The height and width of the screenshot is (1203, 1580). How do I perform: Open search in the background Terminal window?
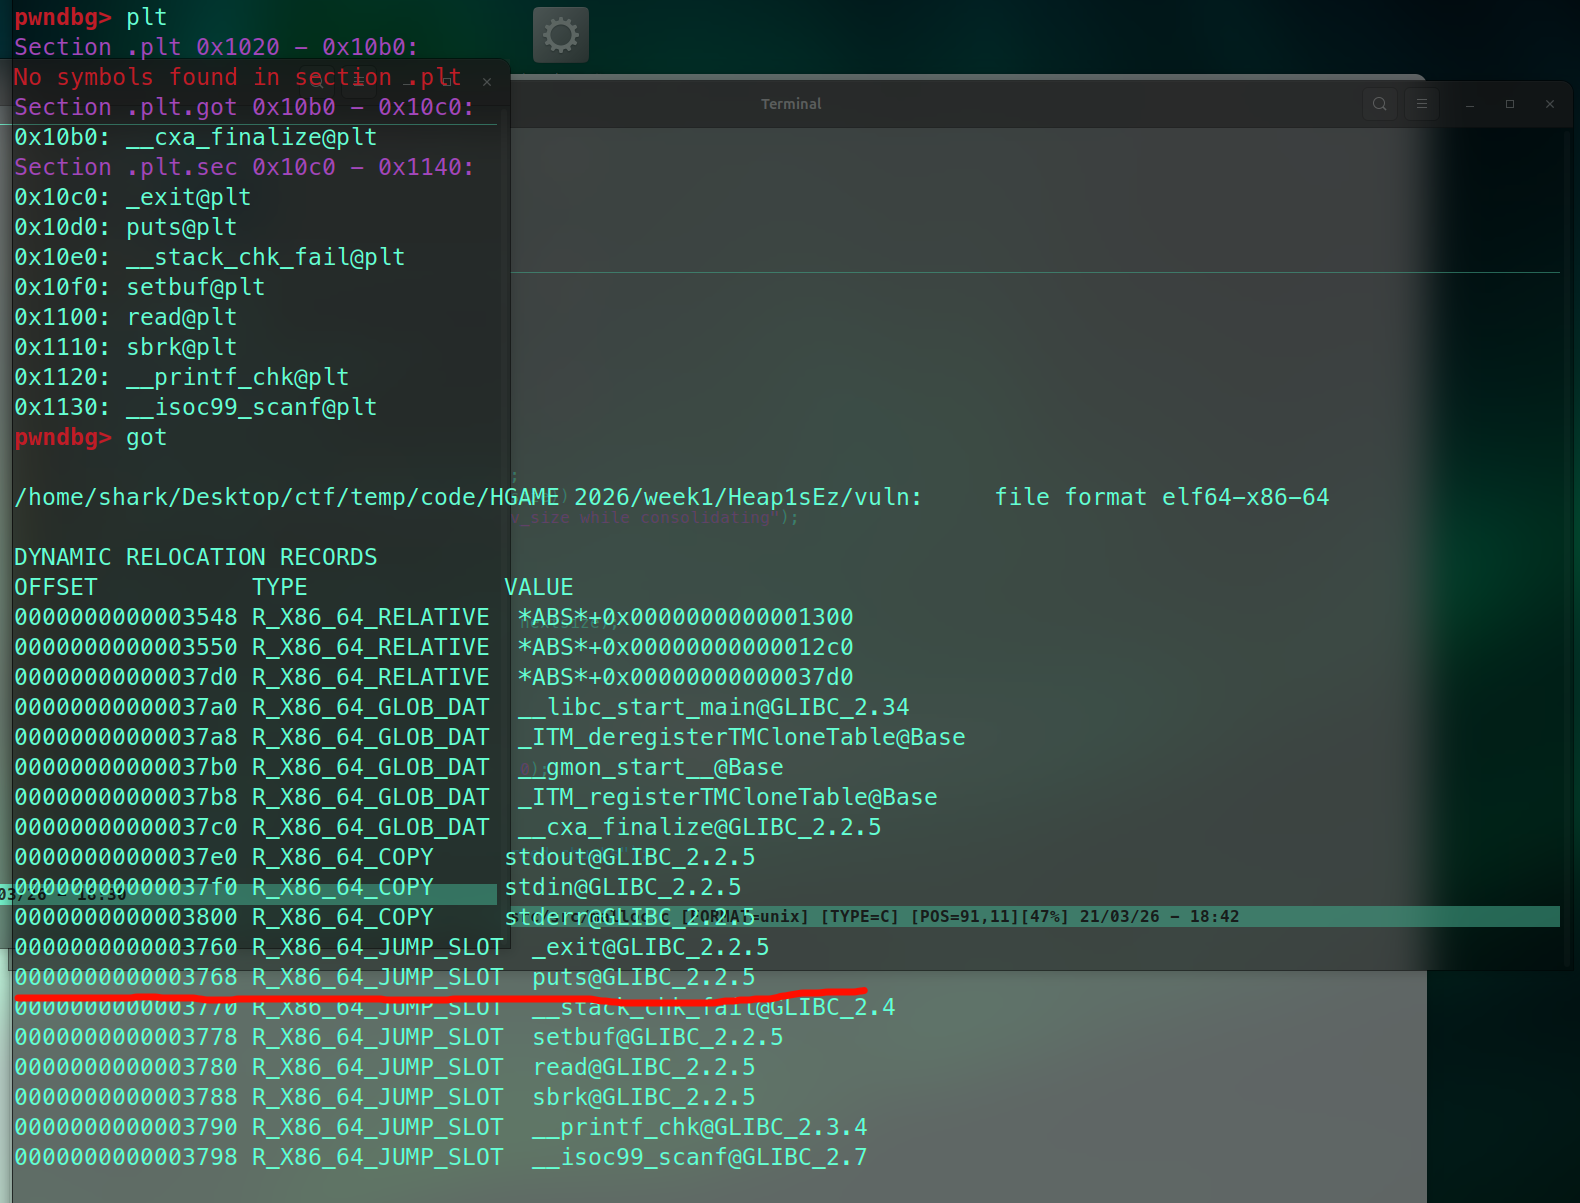point(1380,104)
